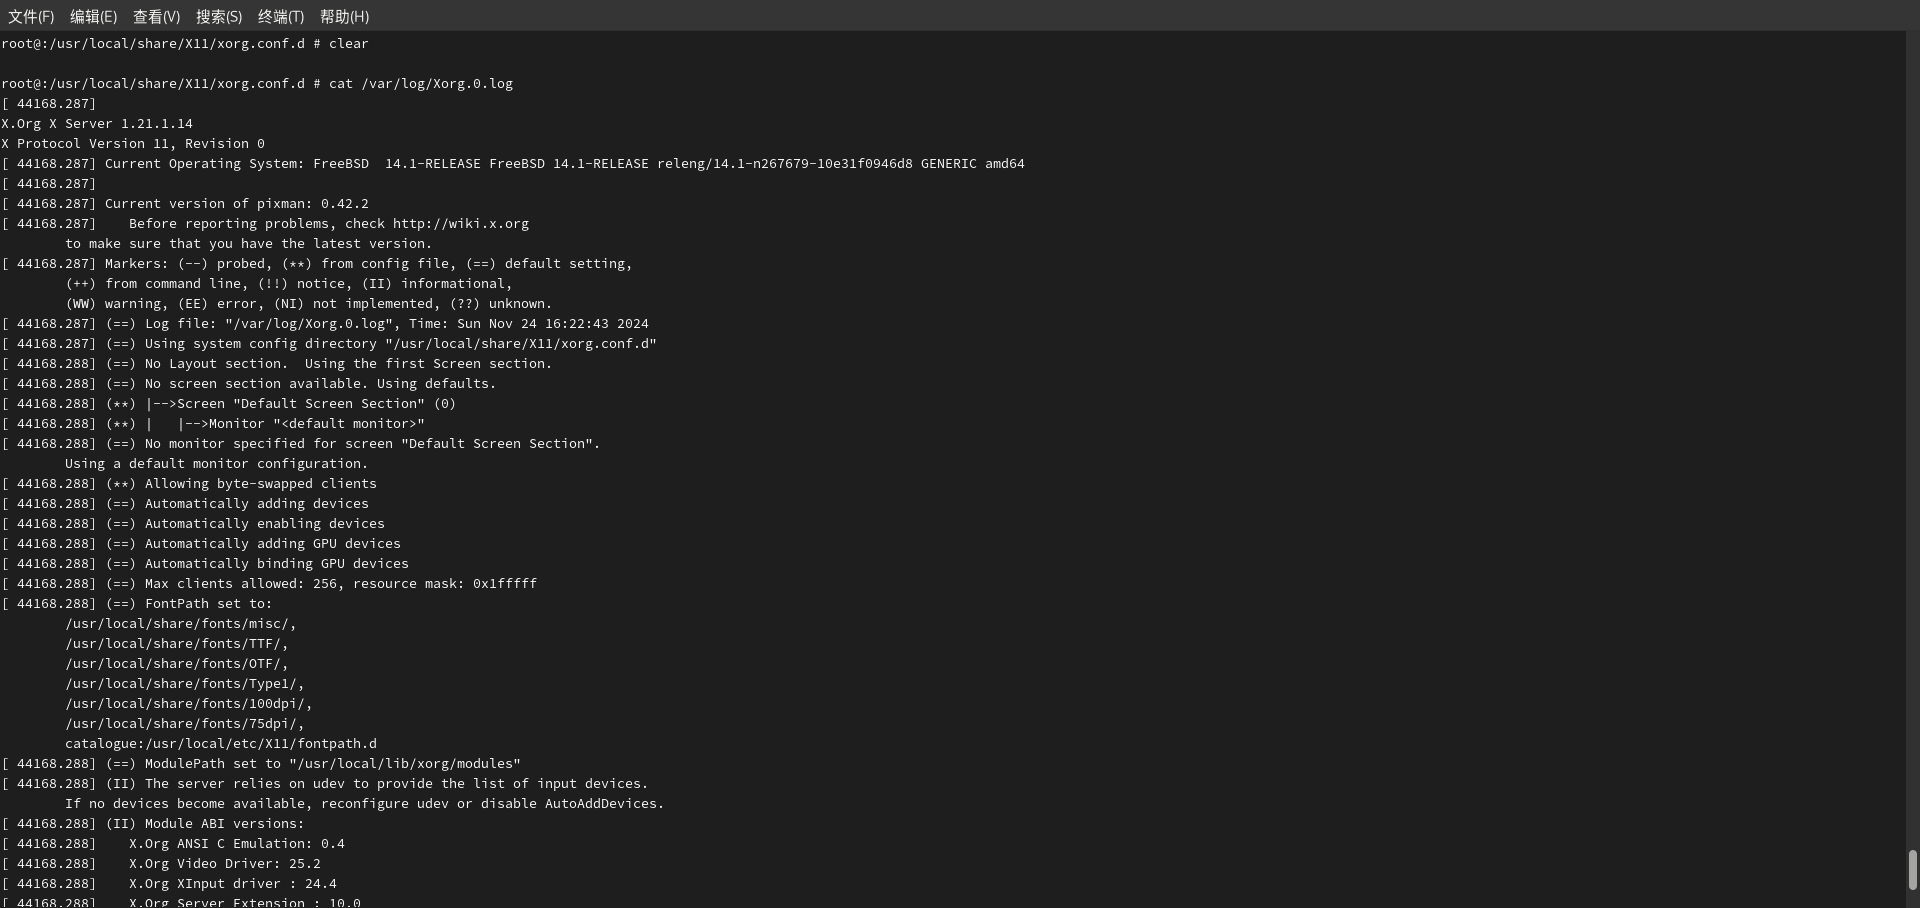Click the terminal scrollbar thumb
The height and width of the screenshot is (908, 1920).
point(1912,869)
